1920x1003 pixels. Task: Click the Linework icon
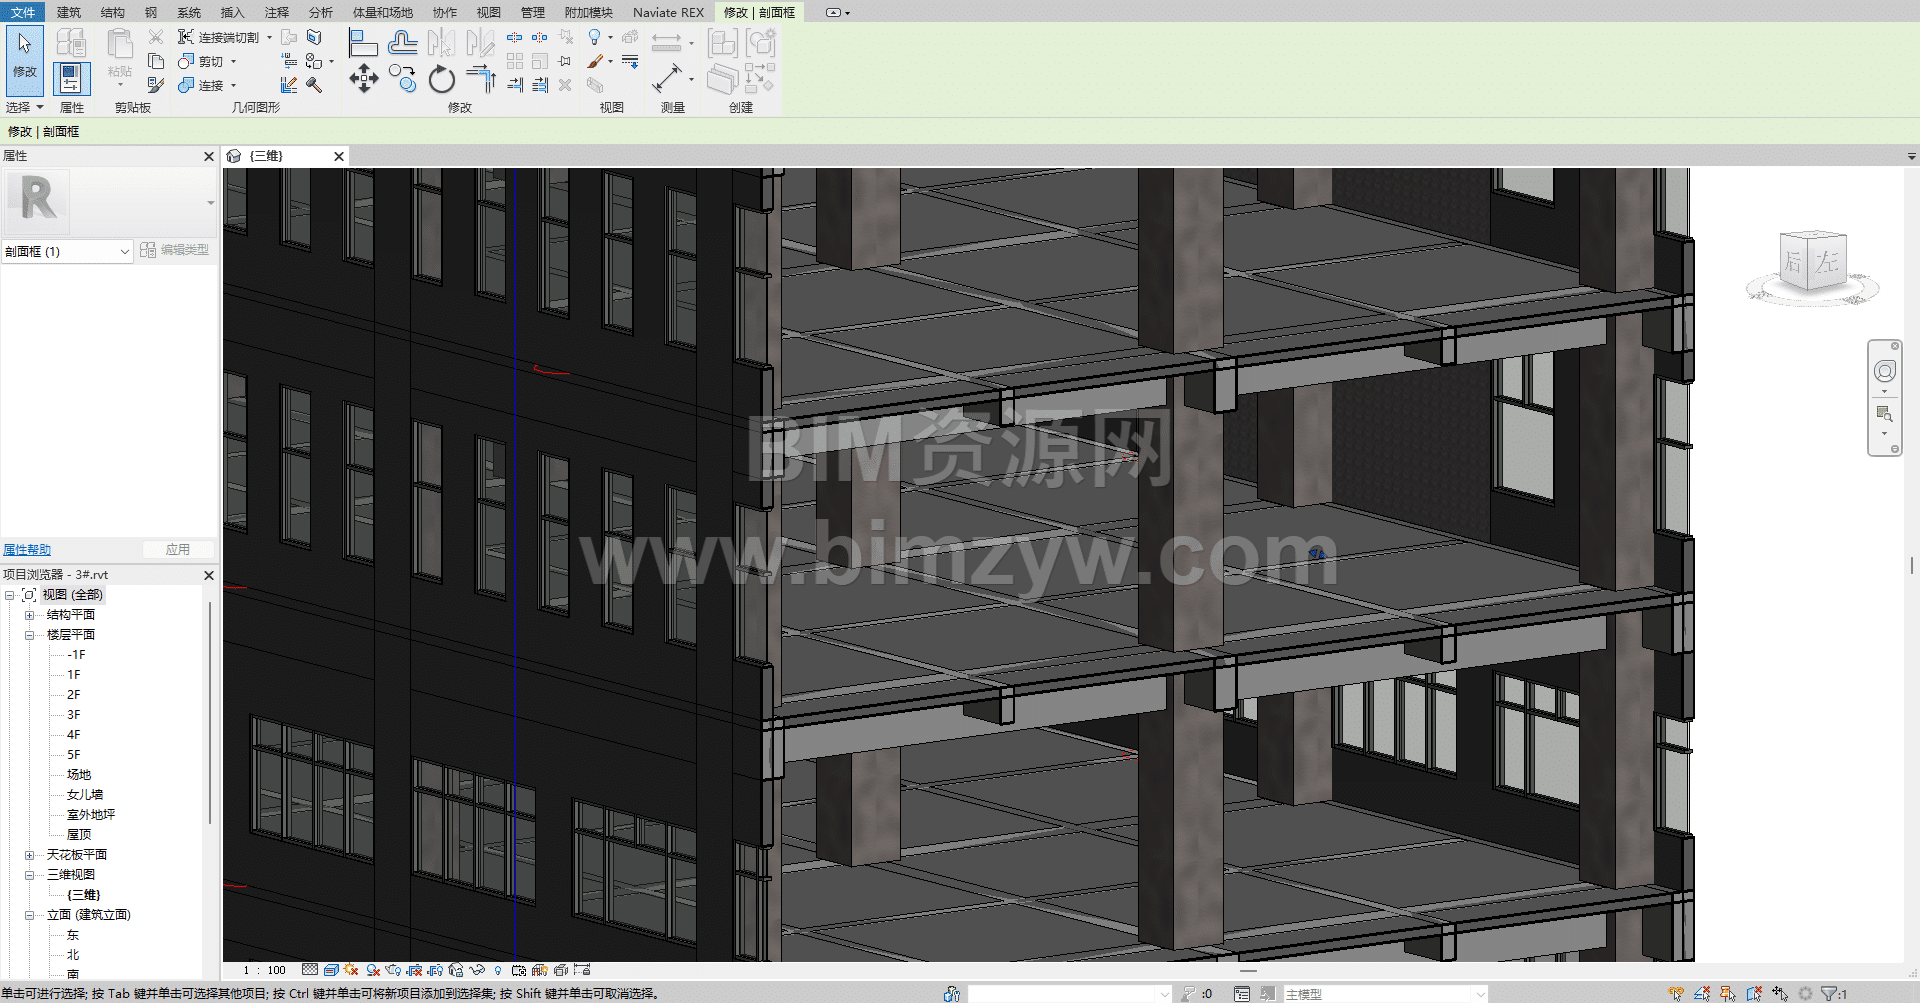click(630, 61)
